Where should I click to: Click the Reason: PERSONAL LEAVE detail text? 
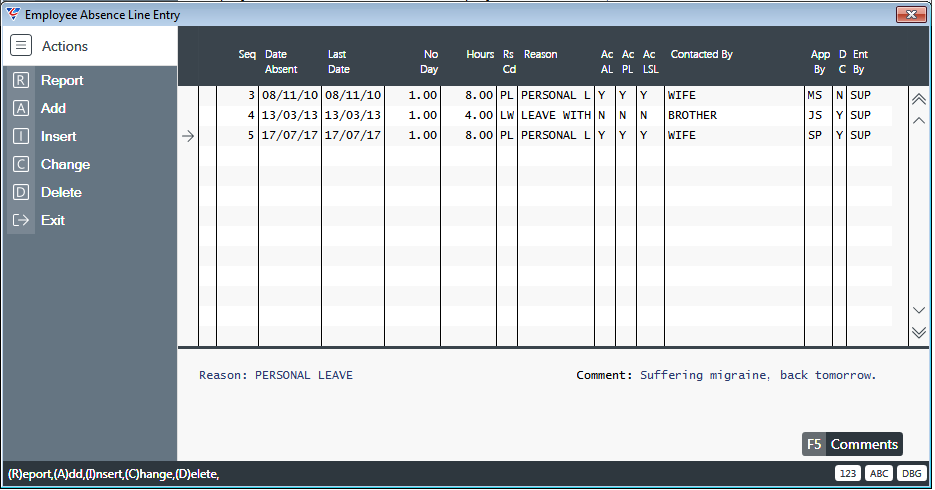pos(275,375)
